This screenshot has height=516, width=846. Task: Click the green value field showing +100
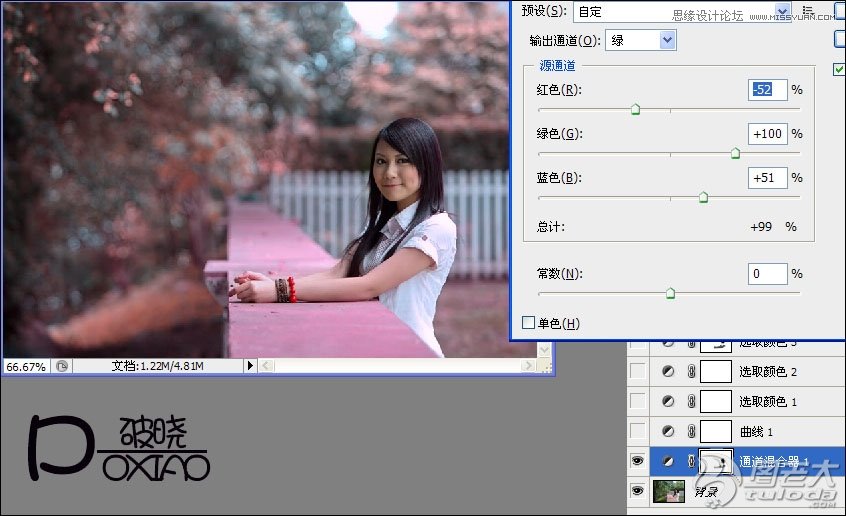[767, 134]
